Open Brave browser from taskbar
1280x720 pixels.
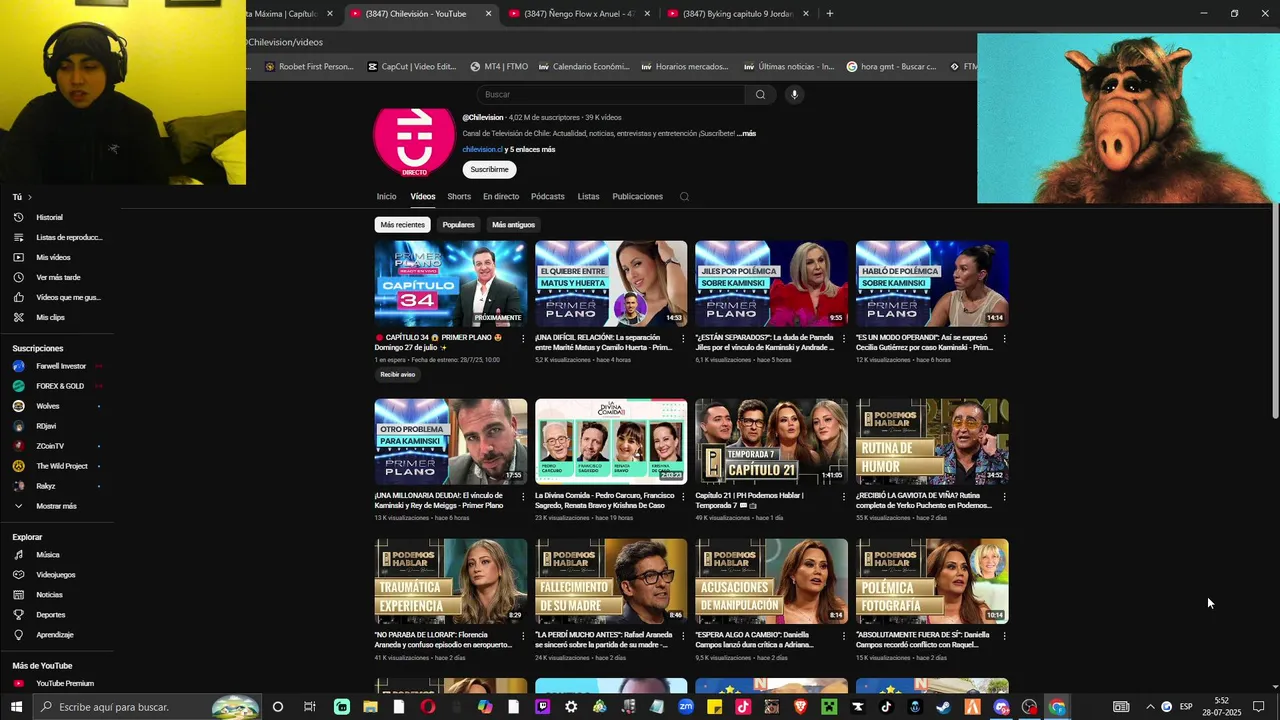[799, 707]
